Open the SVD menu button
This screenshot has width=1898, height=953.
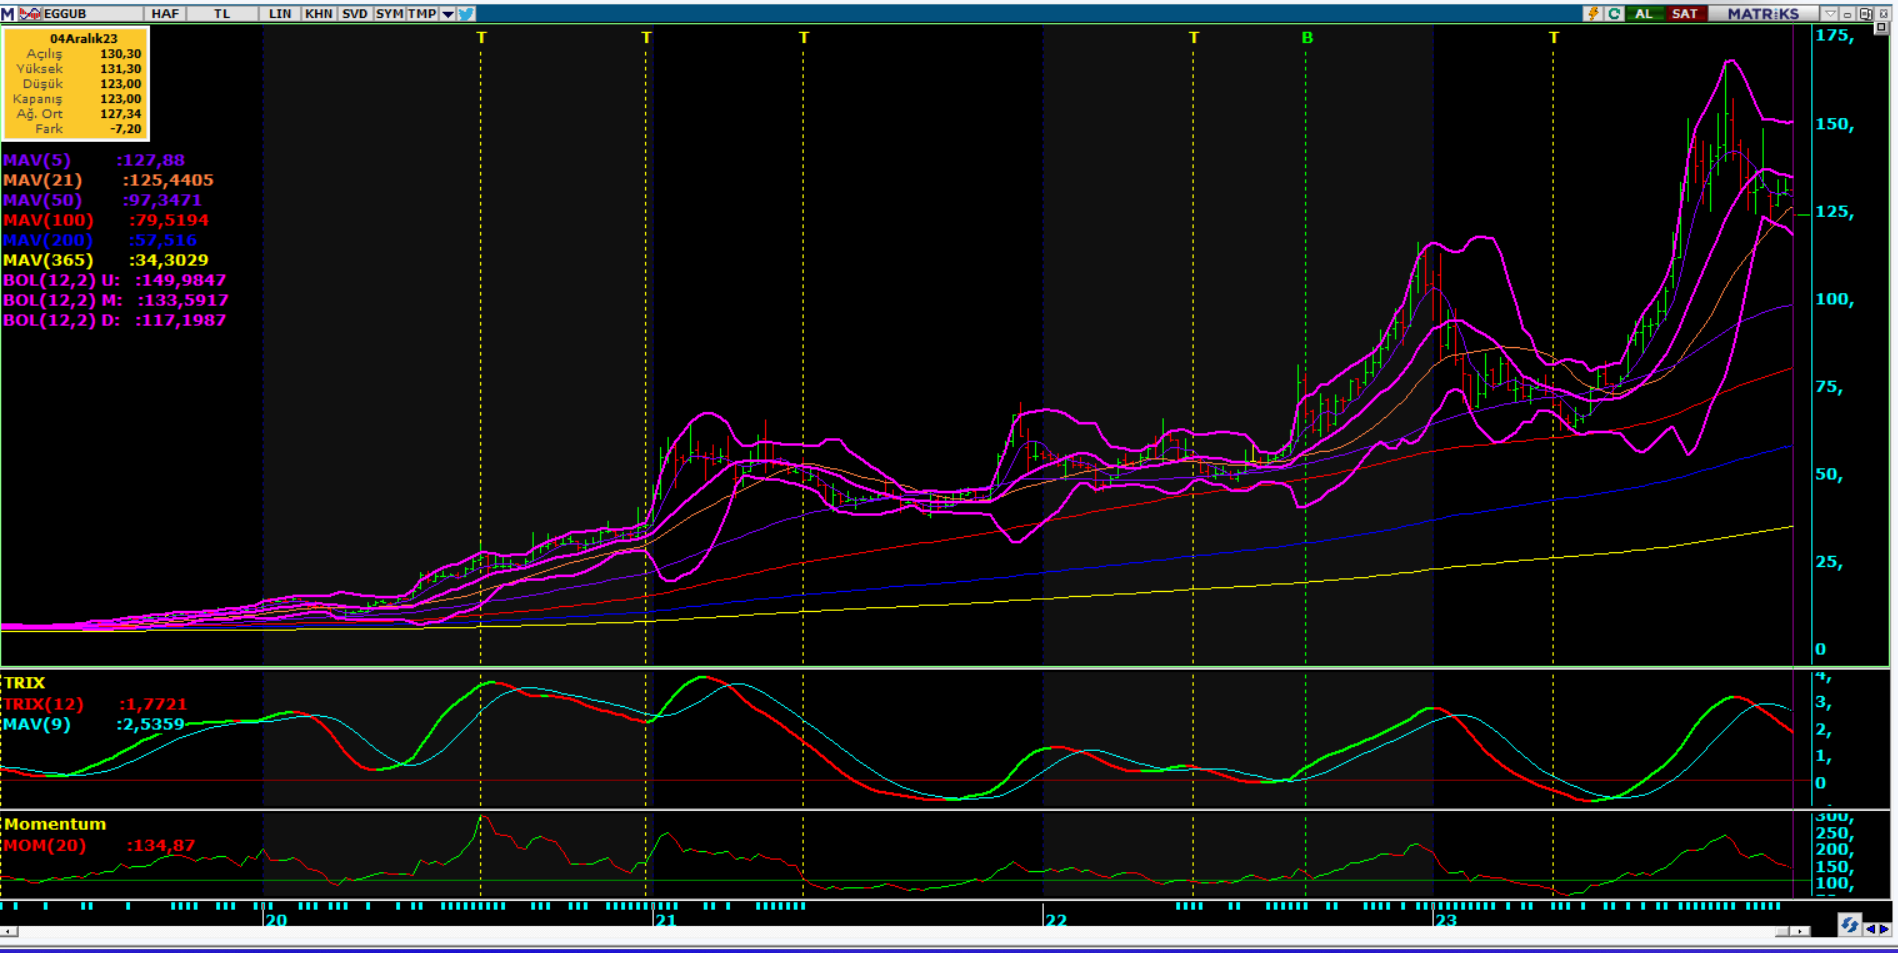coord(355,14)
